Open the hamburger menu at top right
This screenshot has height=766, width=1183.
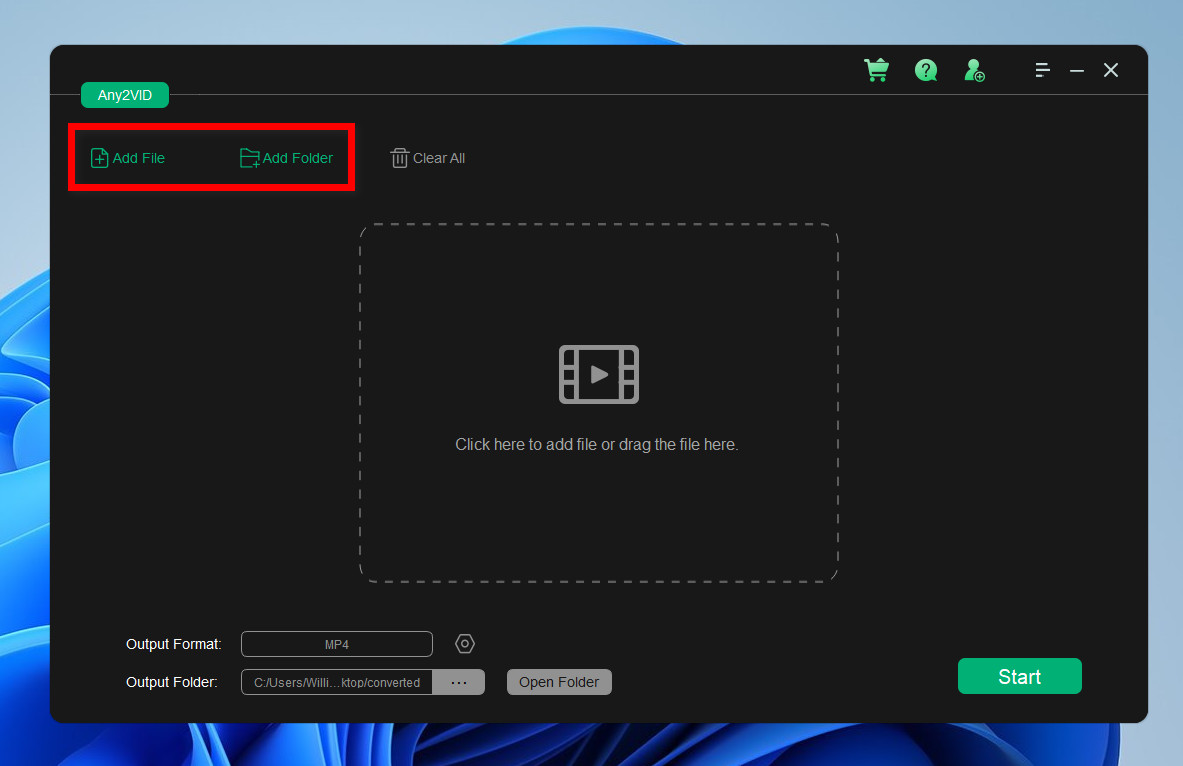[1042, 70]
